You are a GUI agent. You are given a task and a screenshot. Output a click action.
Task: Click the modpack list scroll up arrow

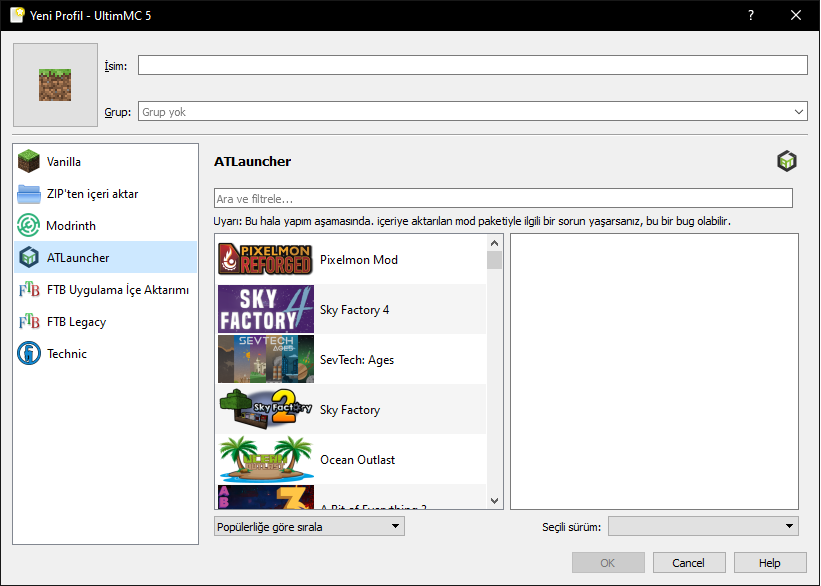[494, 243]
